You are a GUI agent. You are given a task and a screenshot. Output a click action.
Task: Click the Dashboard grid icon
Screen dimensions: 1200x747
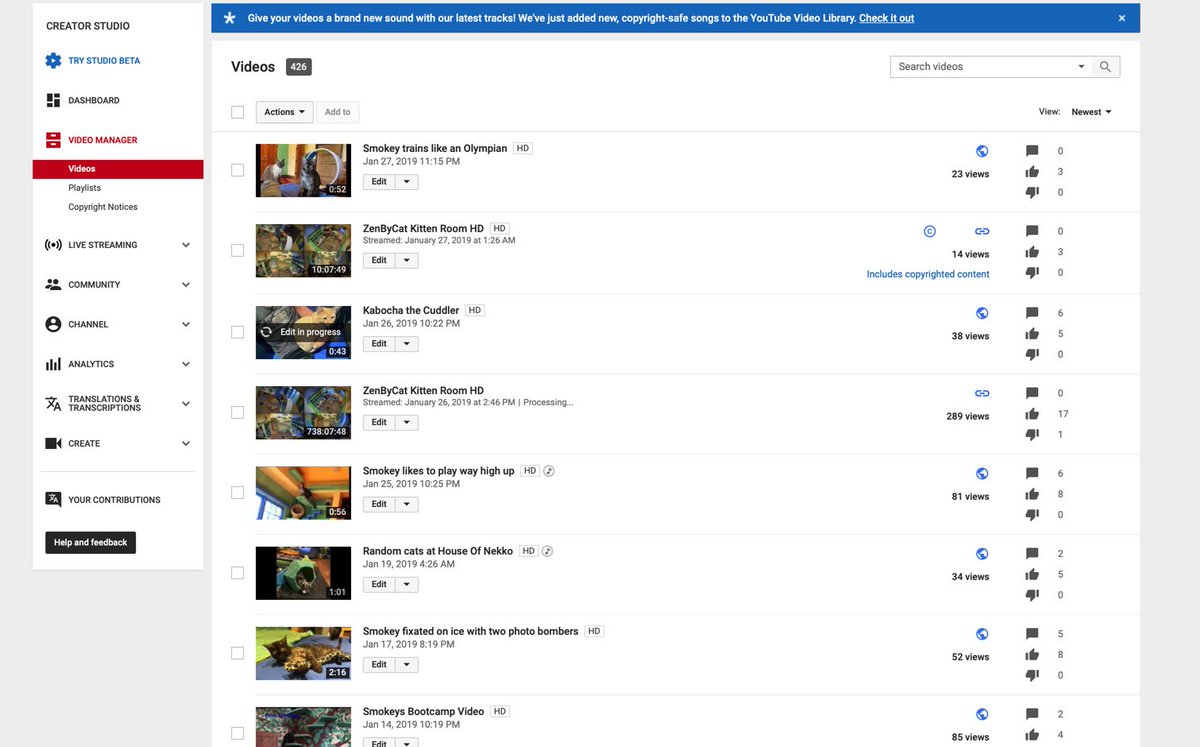click(x=53, y=101)
